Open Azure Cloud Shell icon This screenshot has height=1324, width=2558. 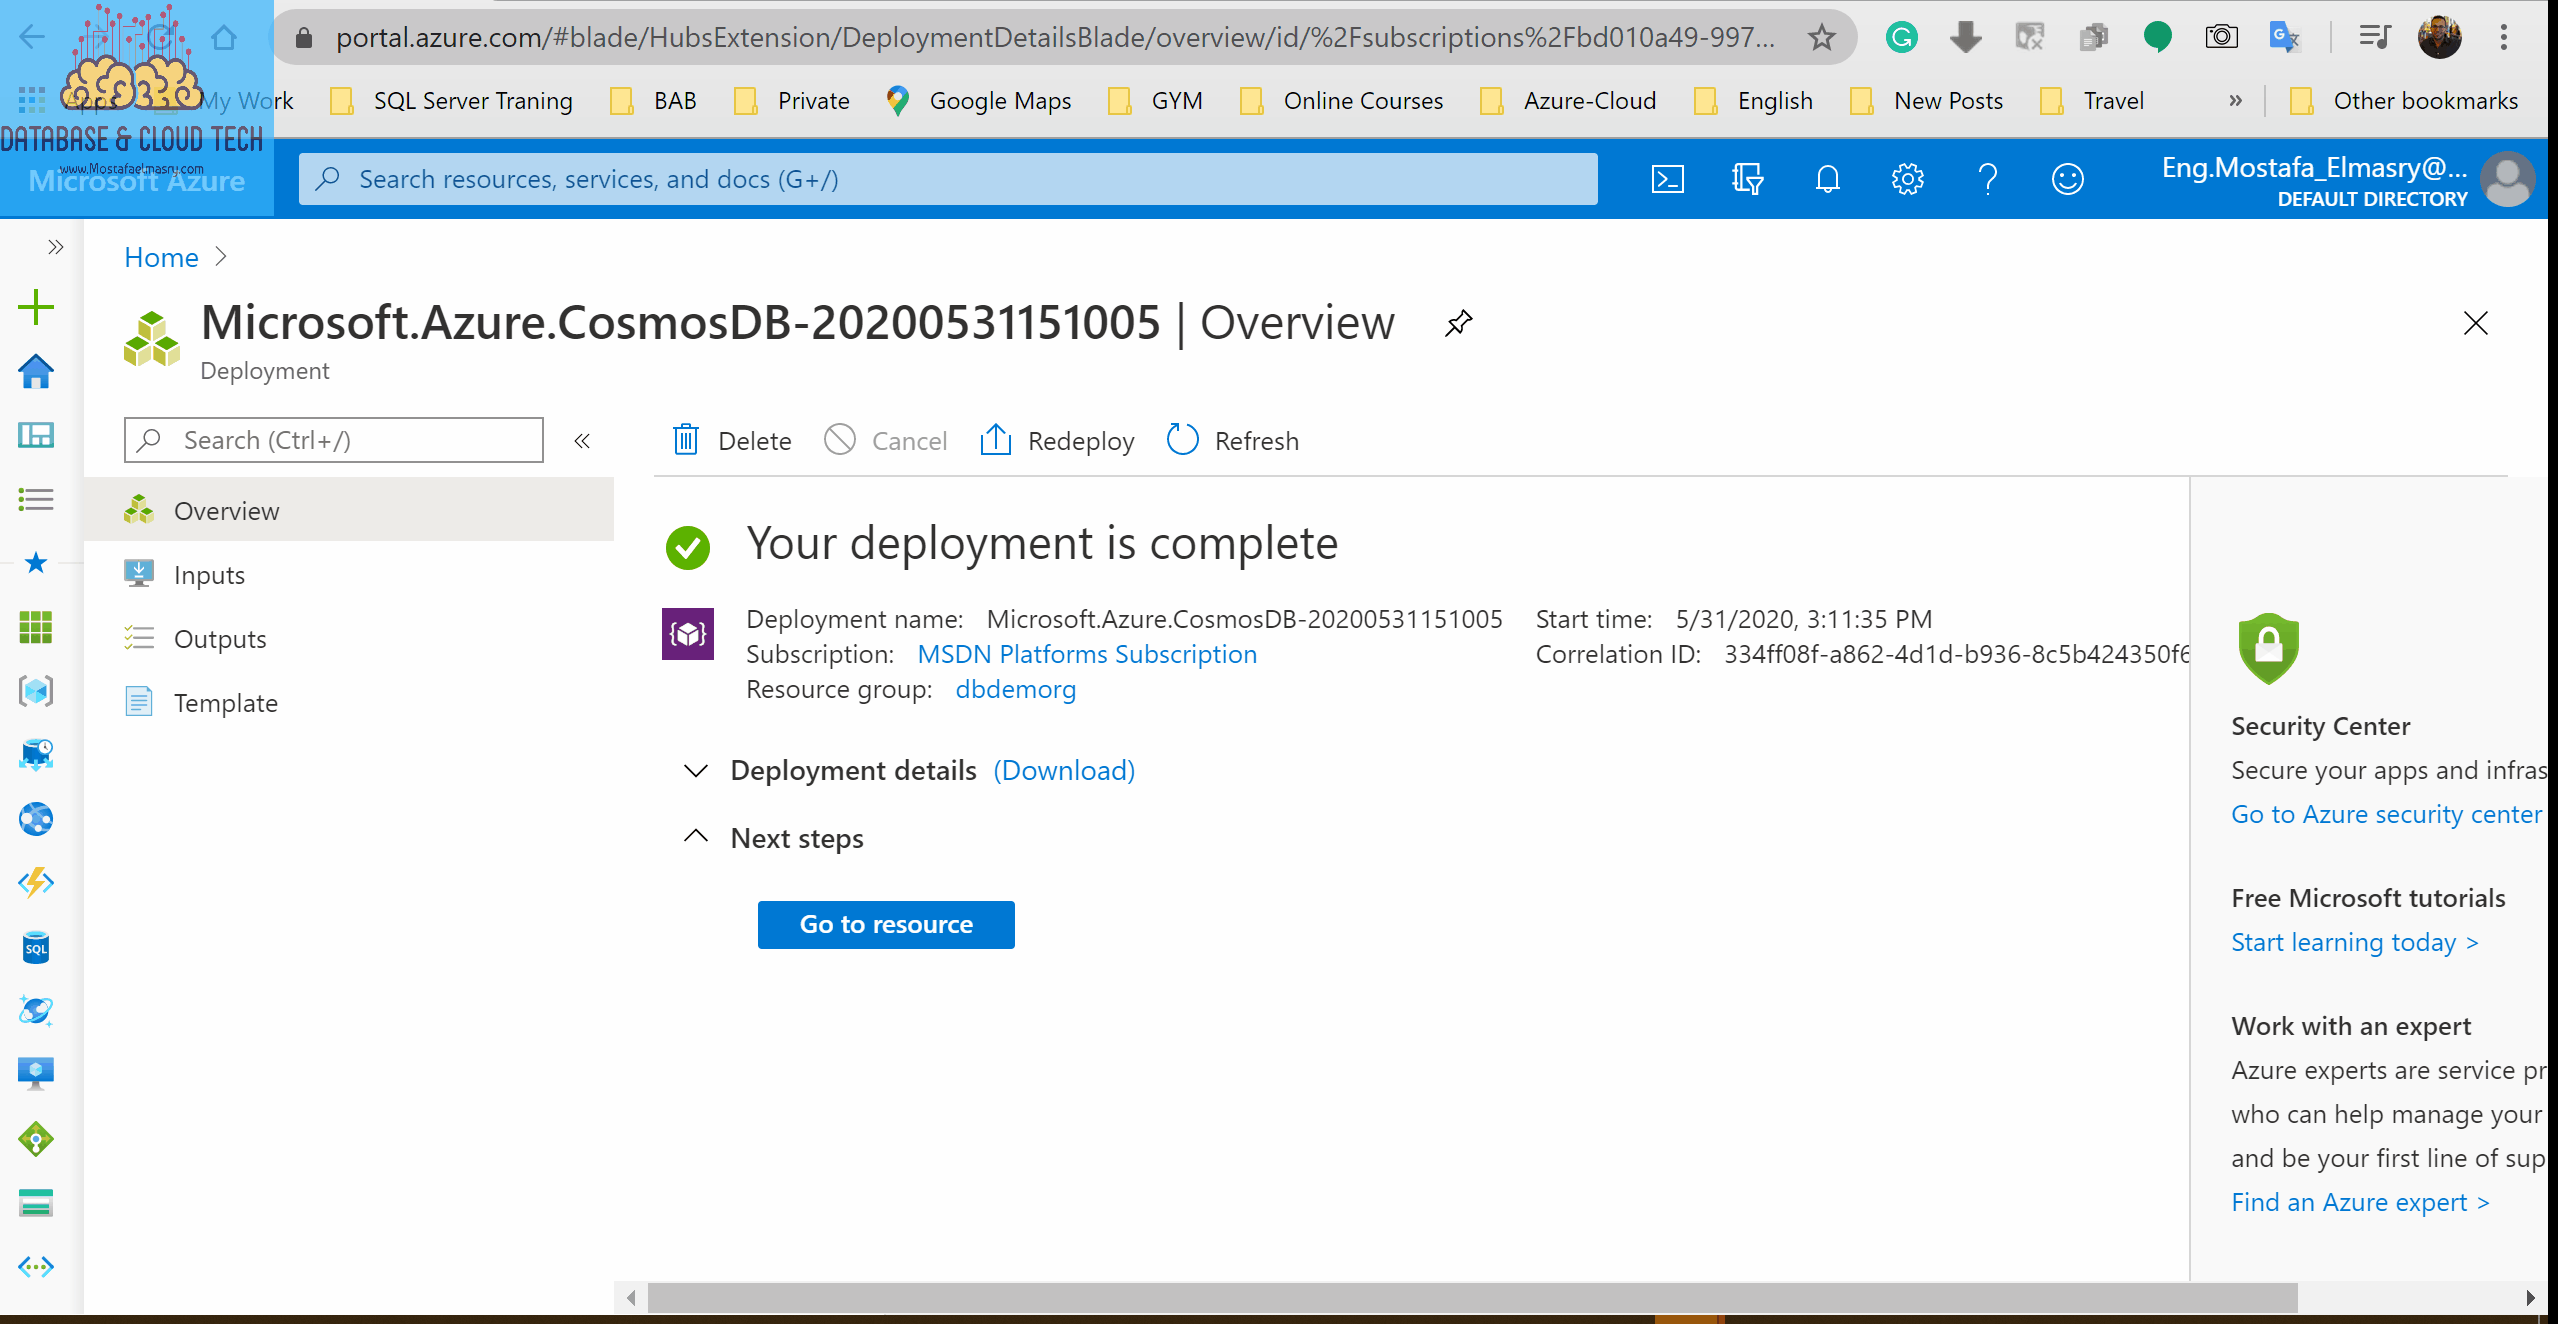(x=1667, y=179)
